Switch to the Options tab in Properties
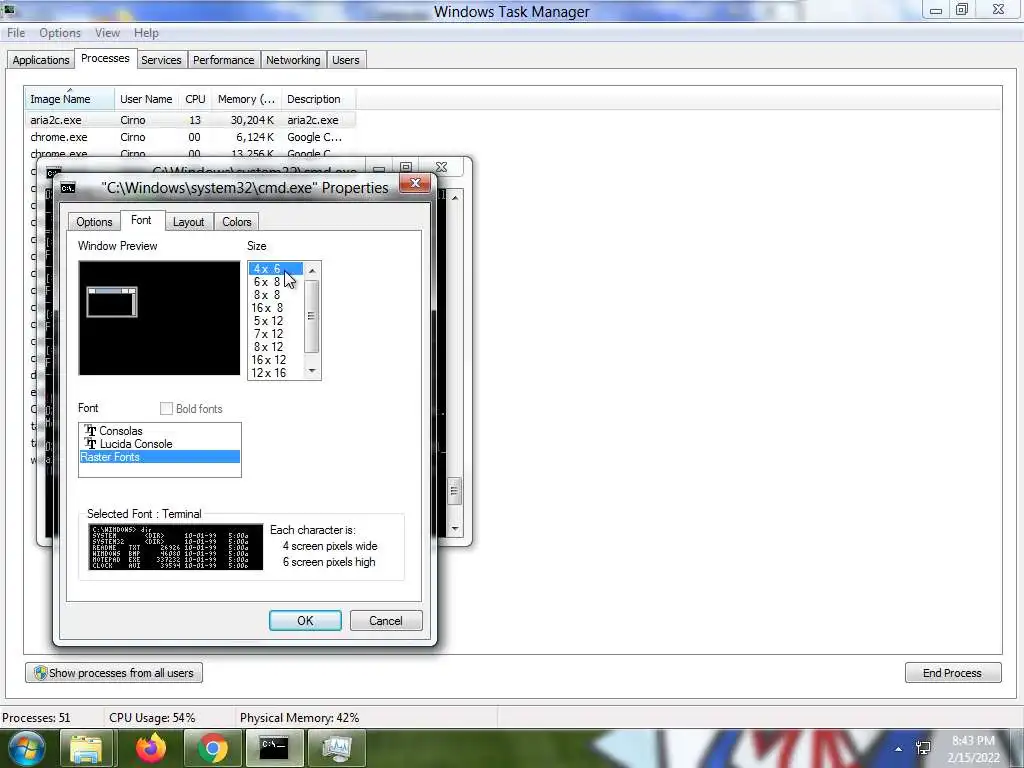 coord(94,222)
